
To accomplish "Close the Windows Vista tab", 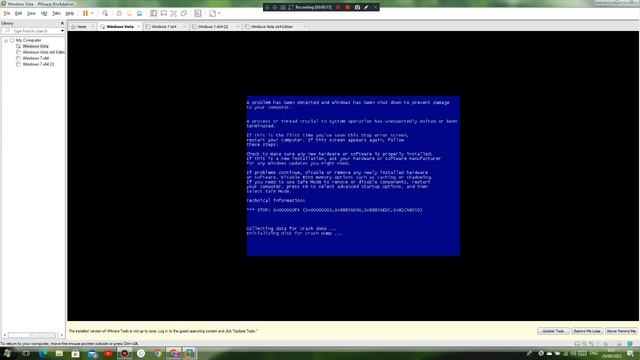I will point(138,27).
